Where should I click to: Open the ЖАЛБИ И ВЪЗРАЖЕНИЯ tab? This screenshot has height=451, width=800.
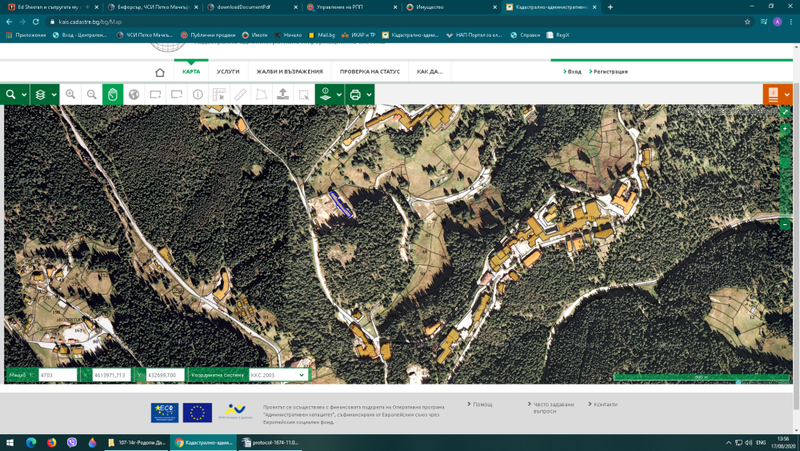(x=289, y=72)
